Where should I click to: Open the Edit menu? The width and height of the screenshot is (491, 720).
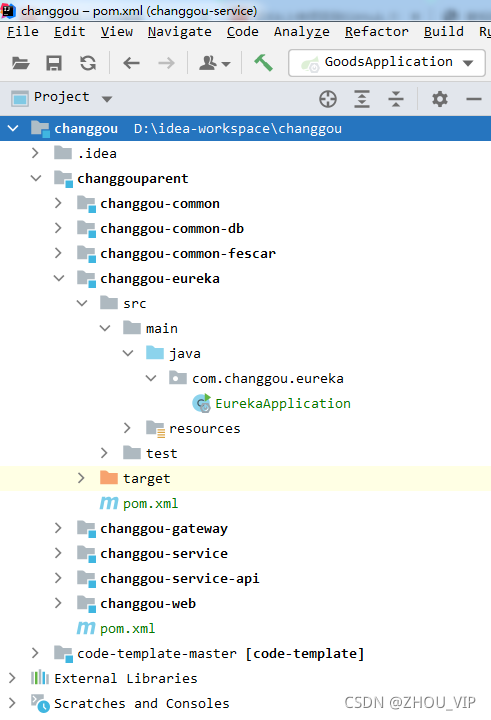pyautogui.click(x=70, y=32)
